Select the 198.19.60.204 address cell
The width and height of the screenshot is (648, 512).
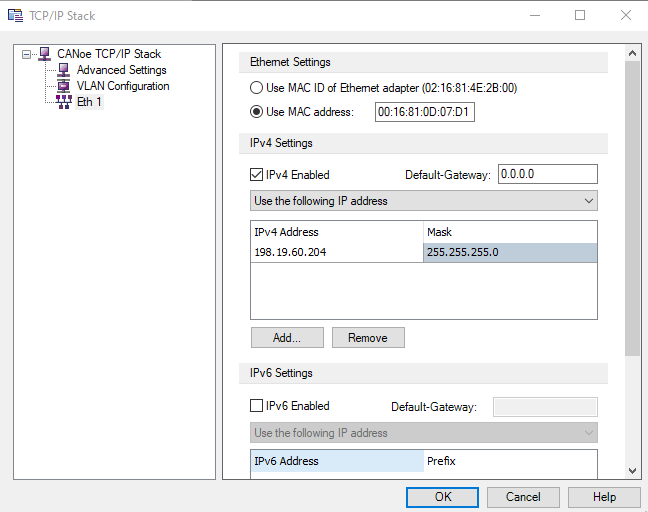pos(337,252)
